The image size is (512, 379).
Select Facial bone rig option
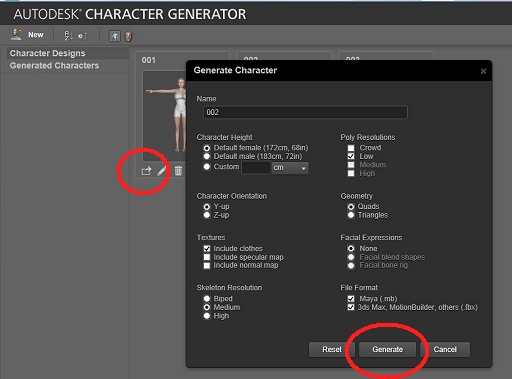pyautogui.click(x=351, y=266)
